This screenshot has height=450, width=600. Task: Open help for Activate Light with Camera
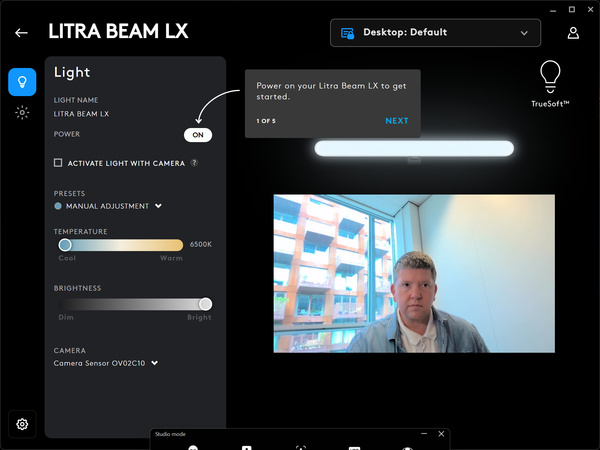coord(194,162)
